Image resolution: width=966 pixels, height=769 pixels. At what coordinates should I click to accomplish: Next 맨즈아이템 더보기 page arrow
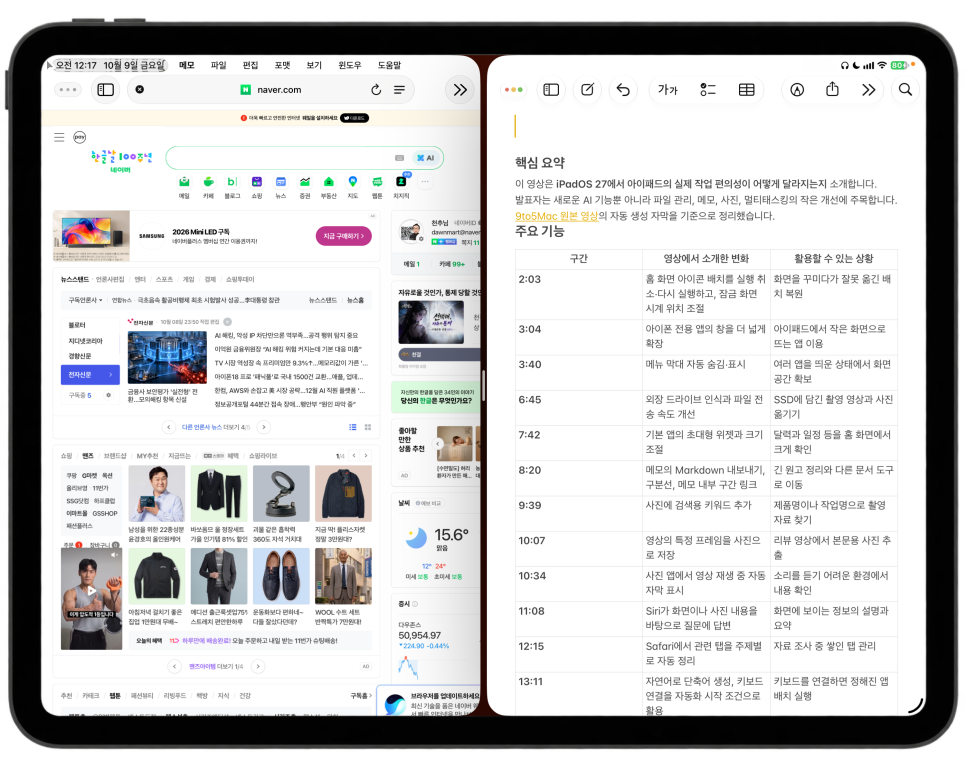click(x=258, y=666)
